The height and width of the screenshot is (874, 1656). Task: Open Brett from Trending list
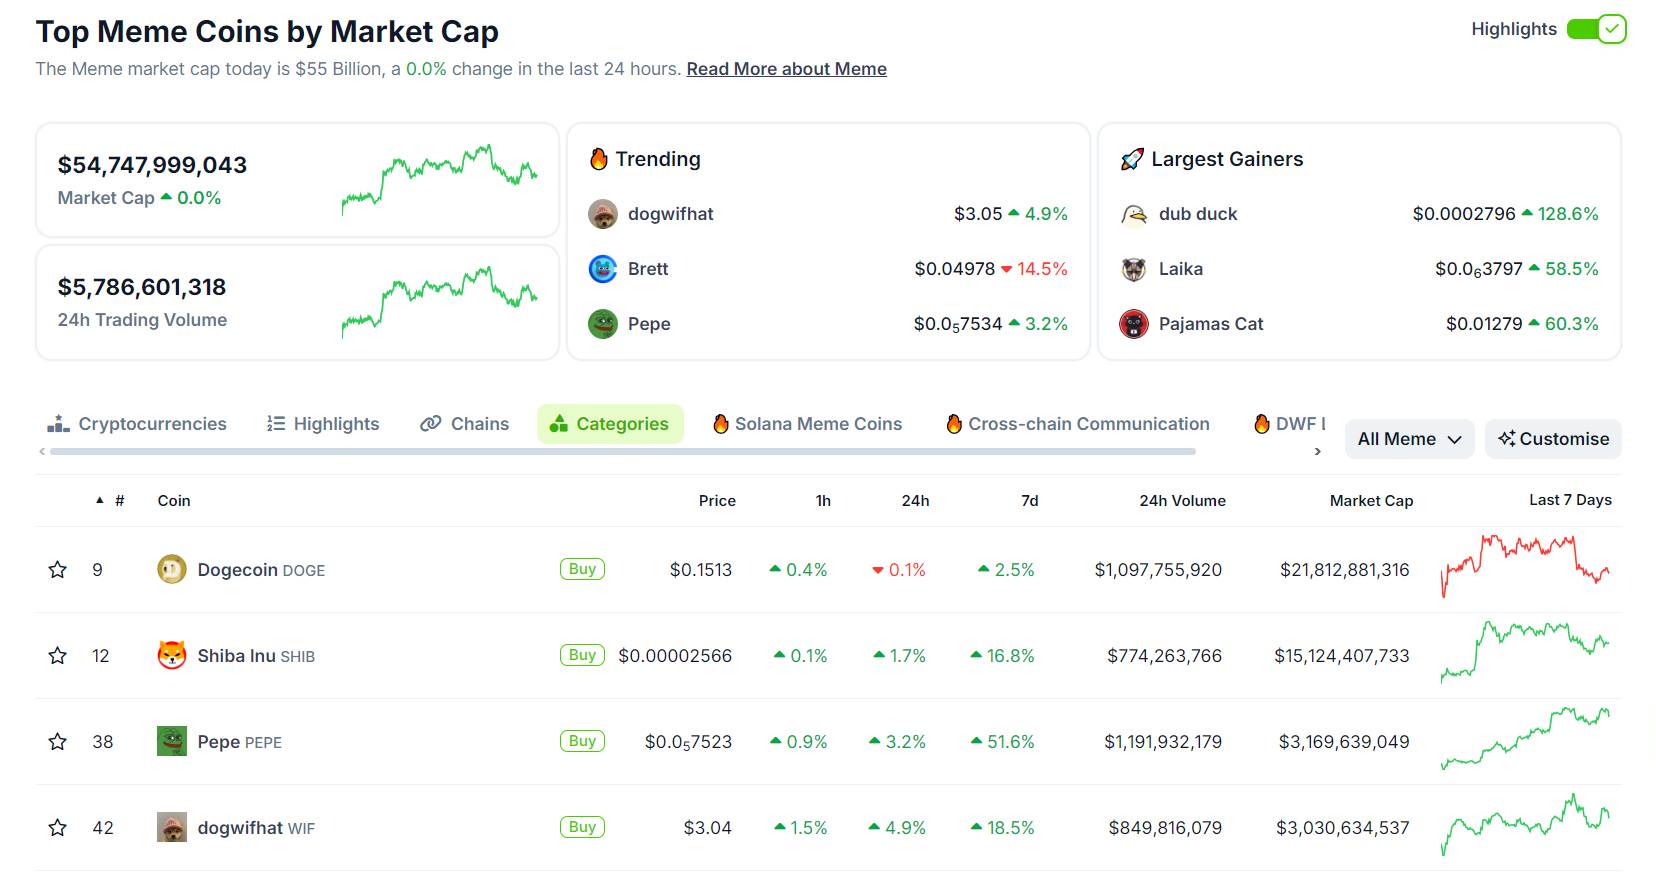coord(648,269)
